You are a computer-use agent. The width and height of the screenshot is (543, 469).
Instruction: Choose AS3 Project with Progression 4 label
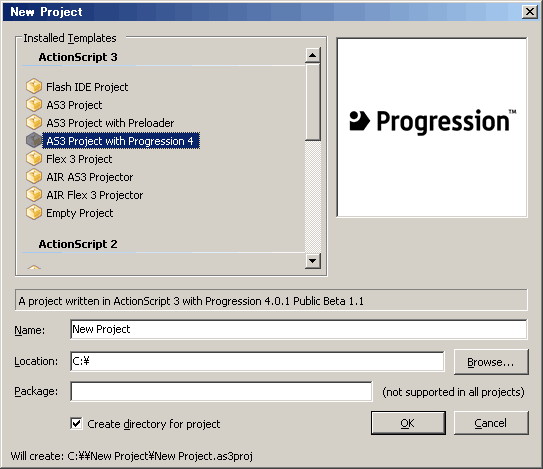click(121, 141)
